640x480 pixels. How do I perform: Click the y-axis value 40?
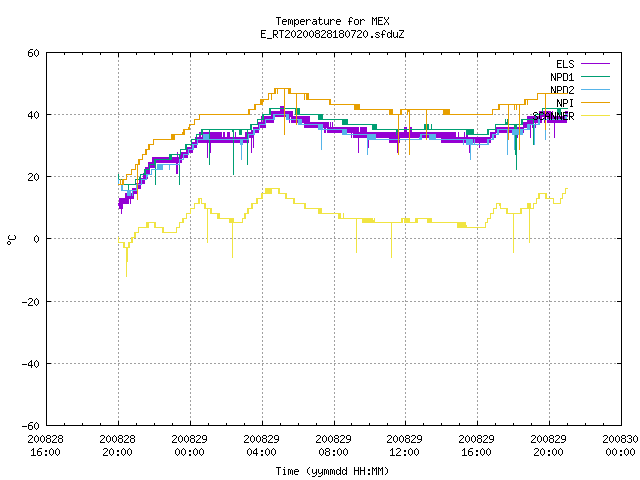pyautogui.click(x=33, y=115)
